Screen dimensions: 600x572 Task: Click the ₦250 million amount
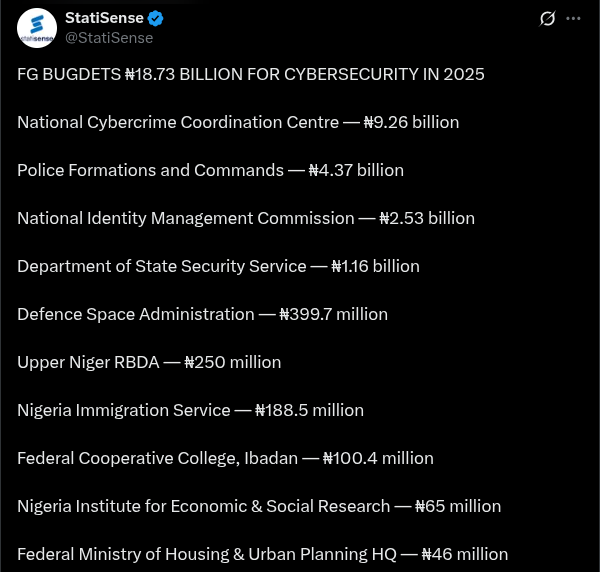tap(233, 362)
